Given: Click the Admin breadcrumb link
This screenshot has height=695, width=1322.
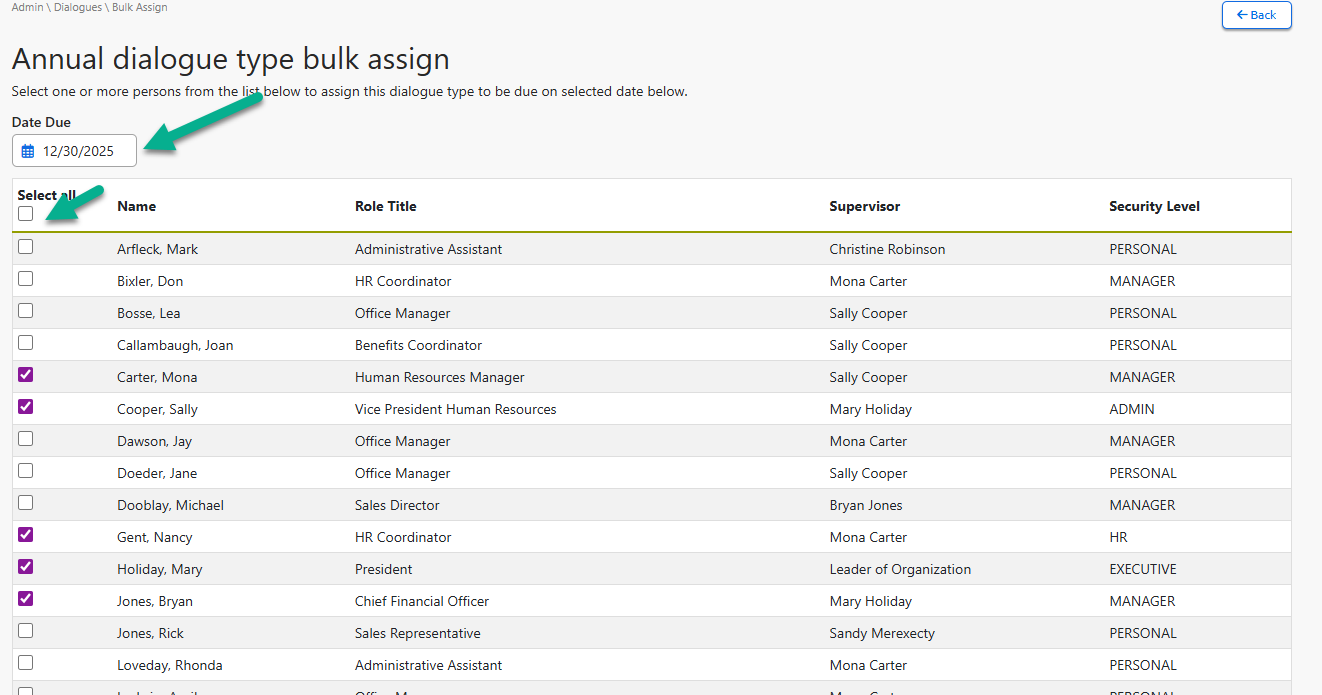Looking at the screenshot, I should pyautogui.click(x=27, y=7).
